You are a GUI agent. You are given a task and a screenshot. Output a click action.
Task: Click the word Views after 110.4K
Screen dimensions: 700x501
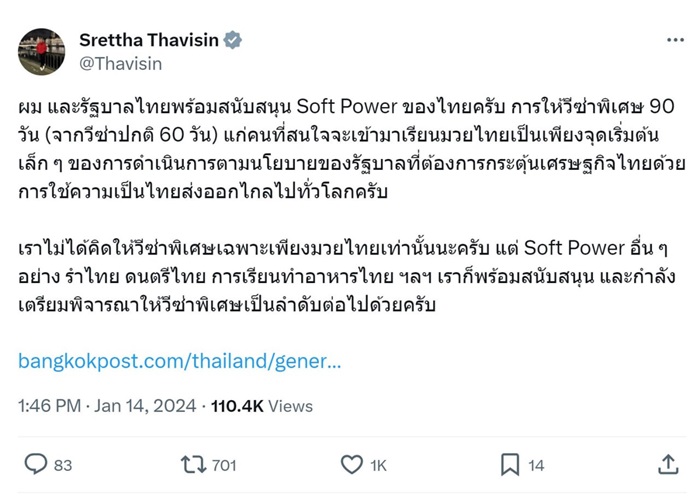tap(293, 407)
